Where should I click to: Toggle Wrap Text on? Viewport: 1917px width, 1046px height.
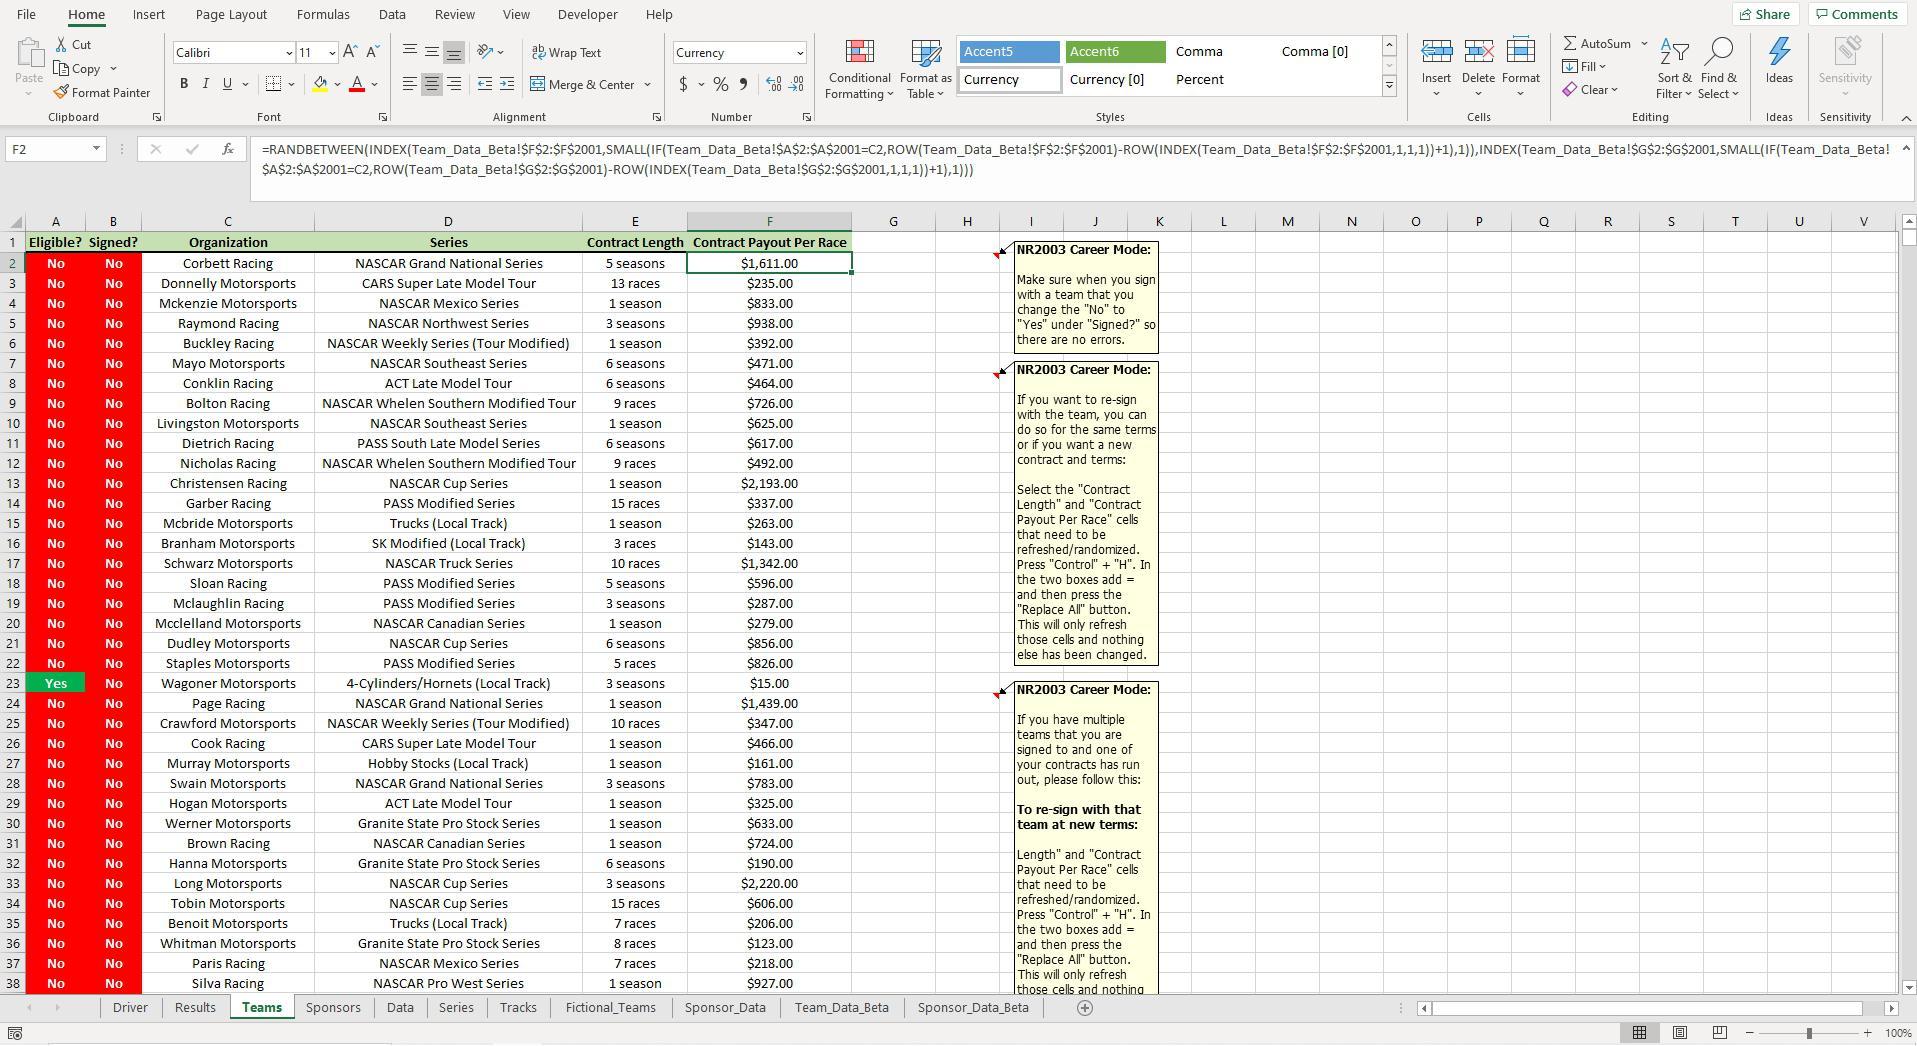tap(566, 53)
